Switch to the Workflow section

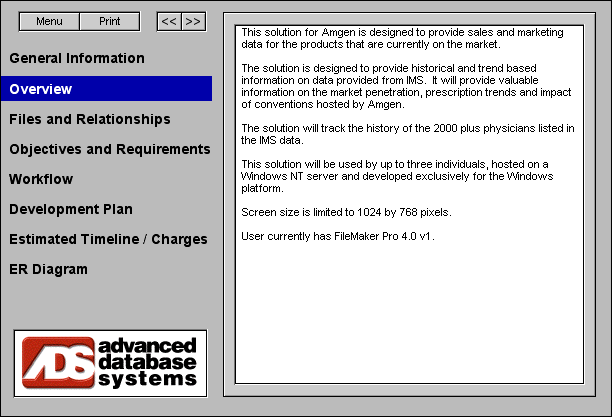point(41,179)
